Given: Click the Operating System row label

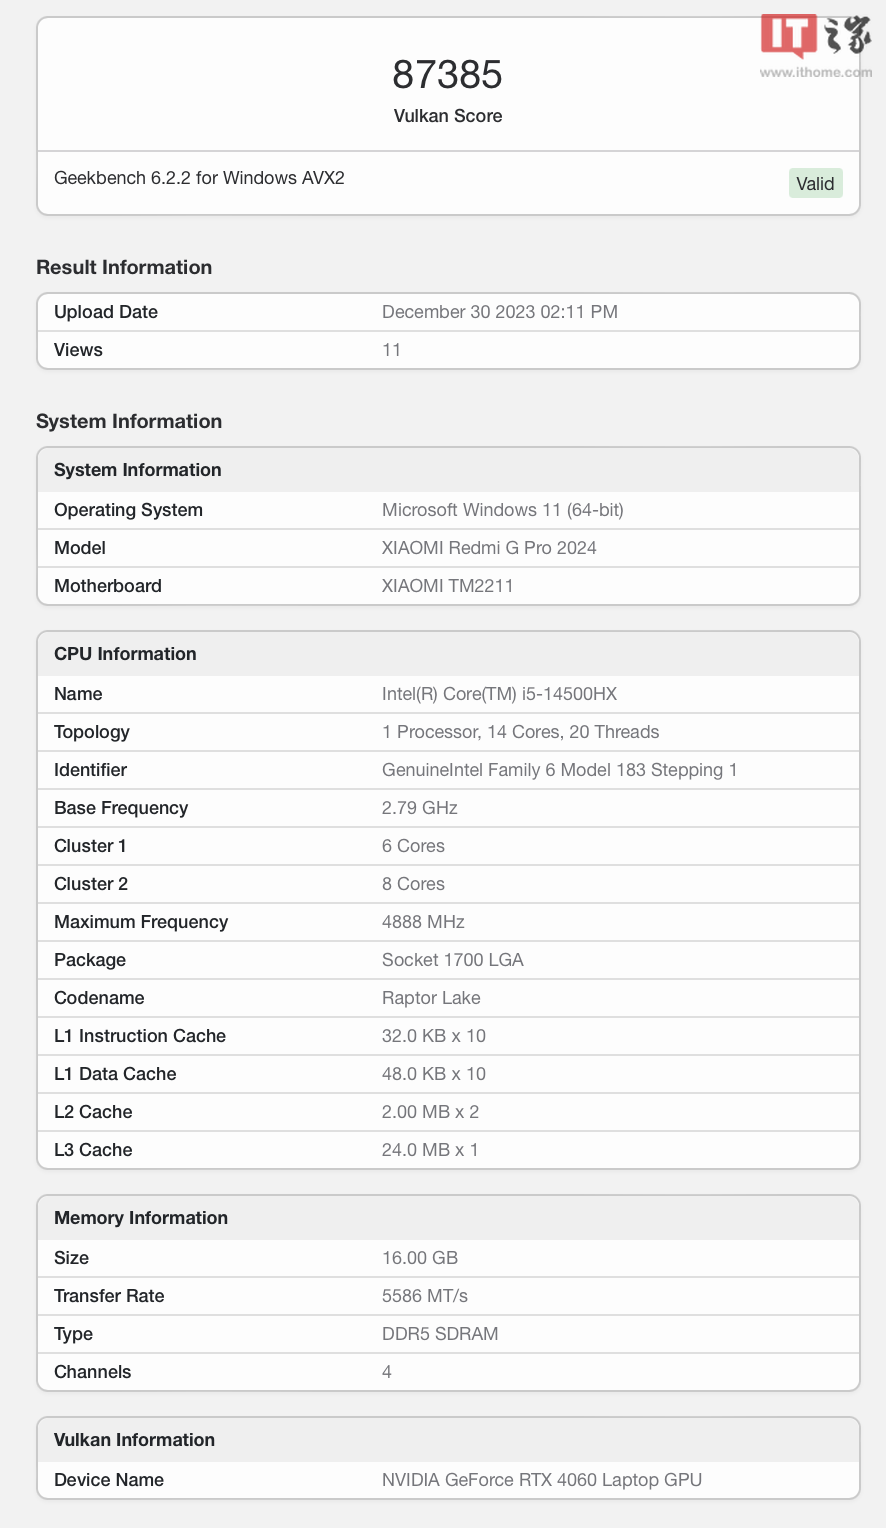Looking at the screenshot, I should (x=128, y=510).
